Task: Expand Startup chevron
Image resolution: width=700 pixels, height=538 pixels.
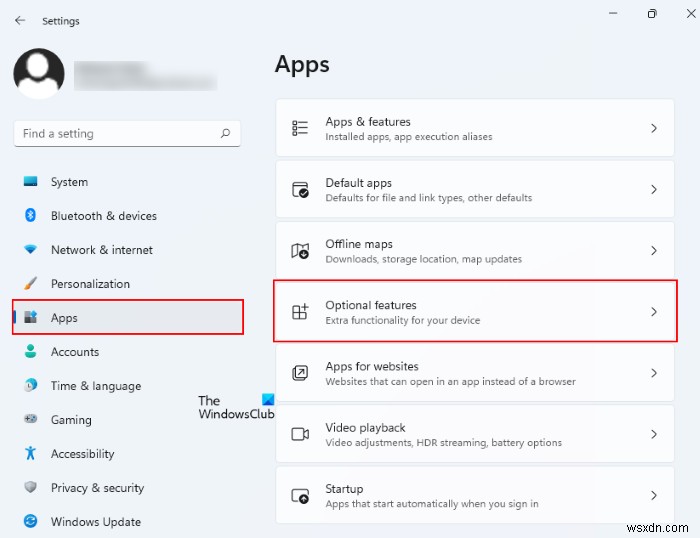Action: (654, 495)
